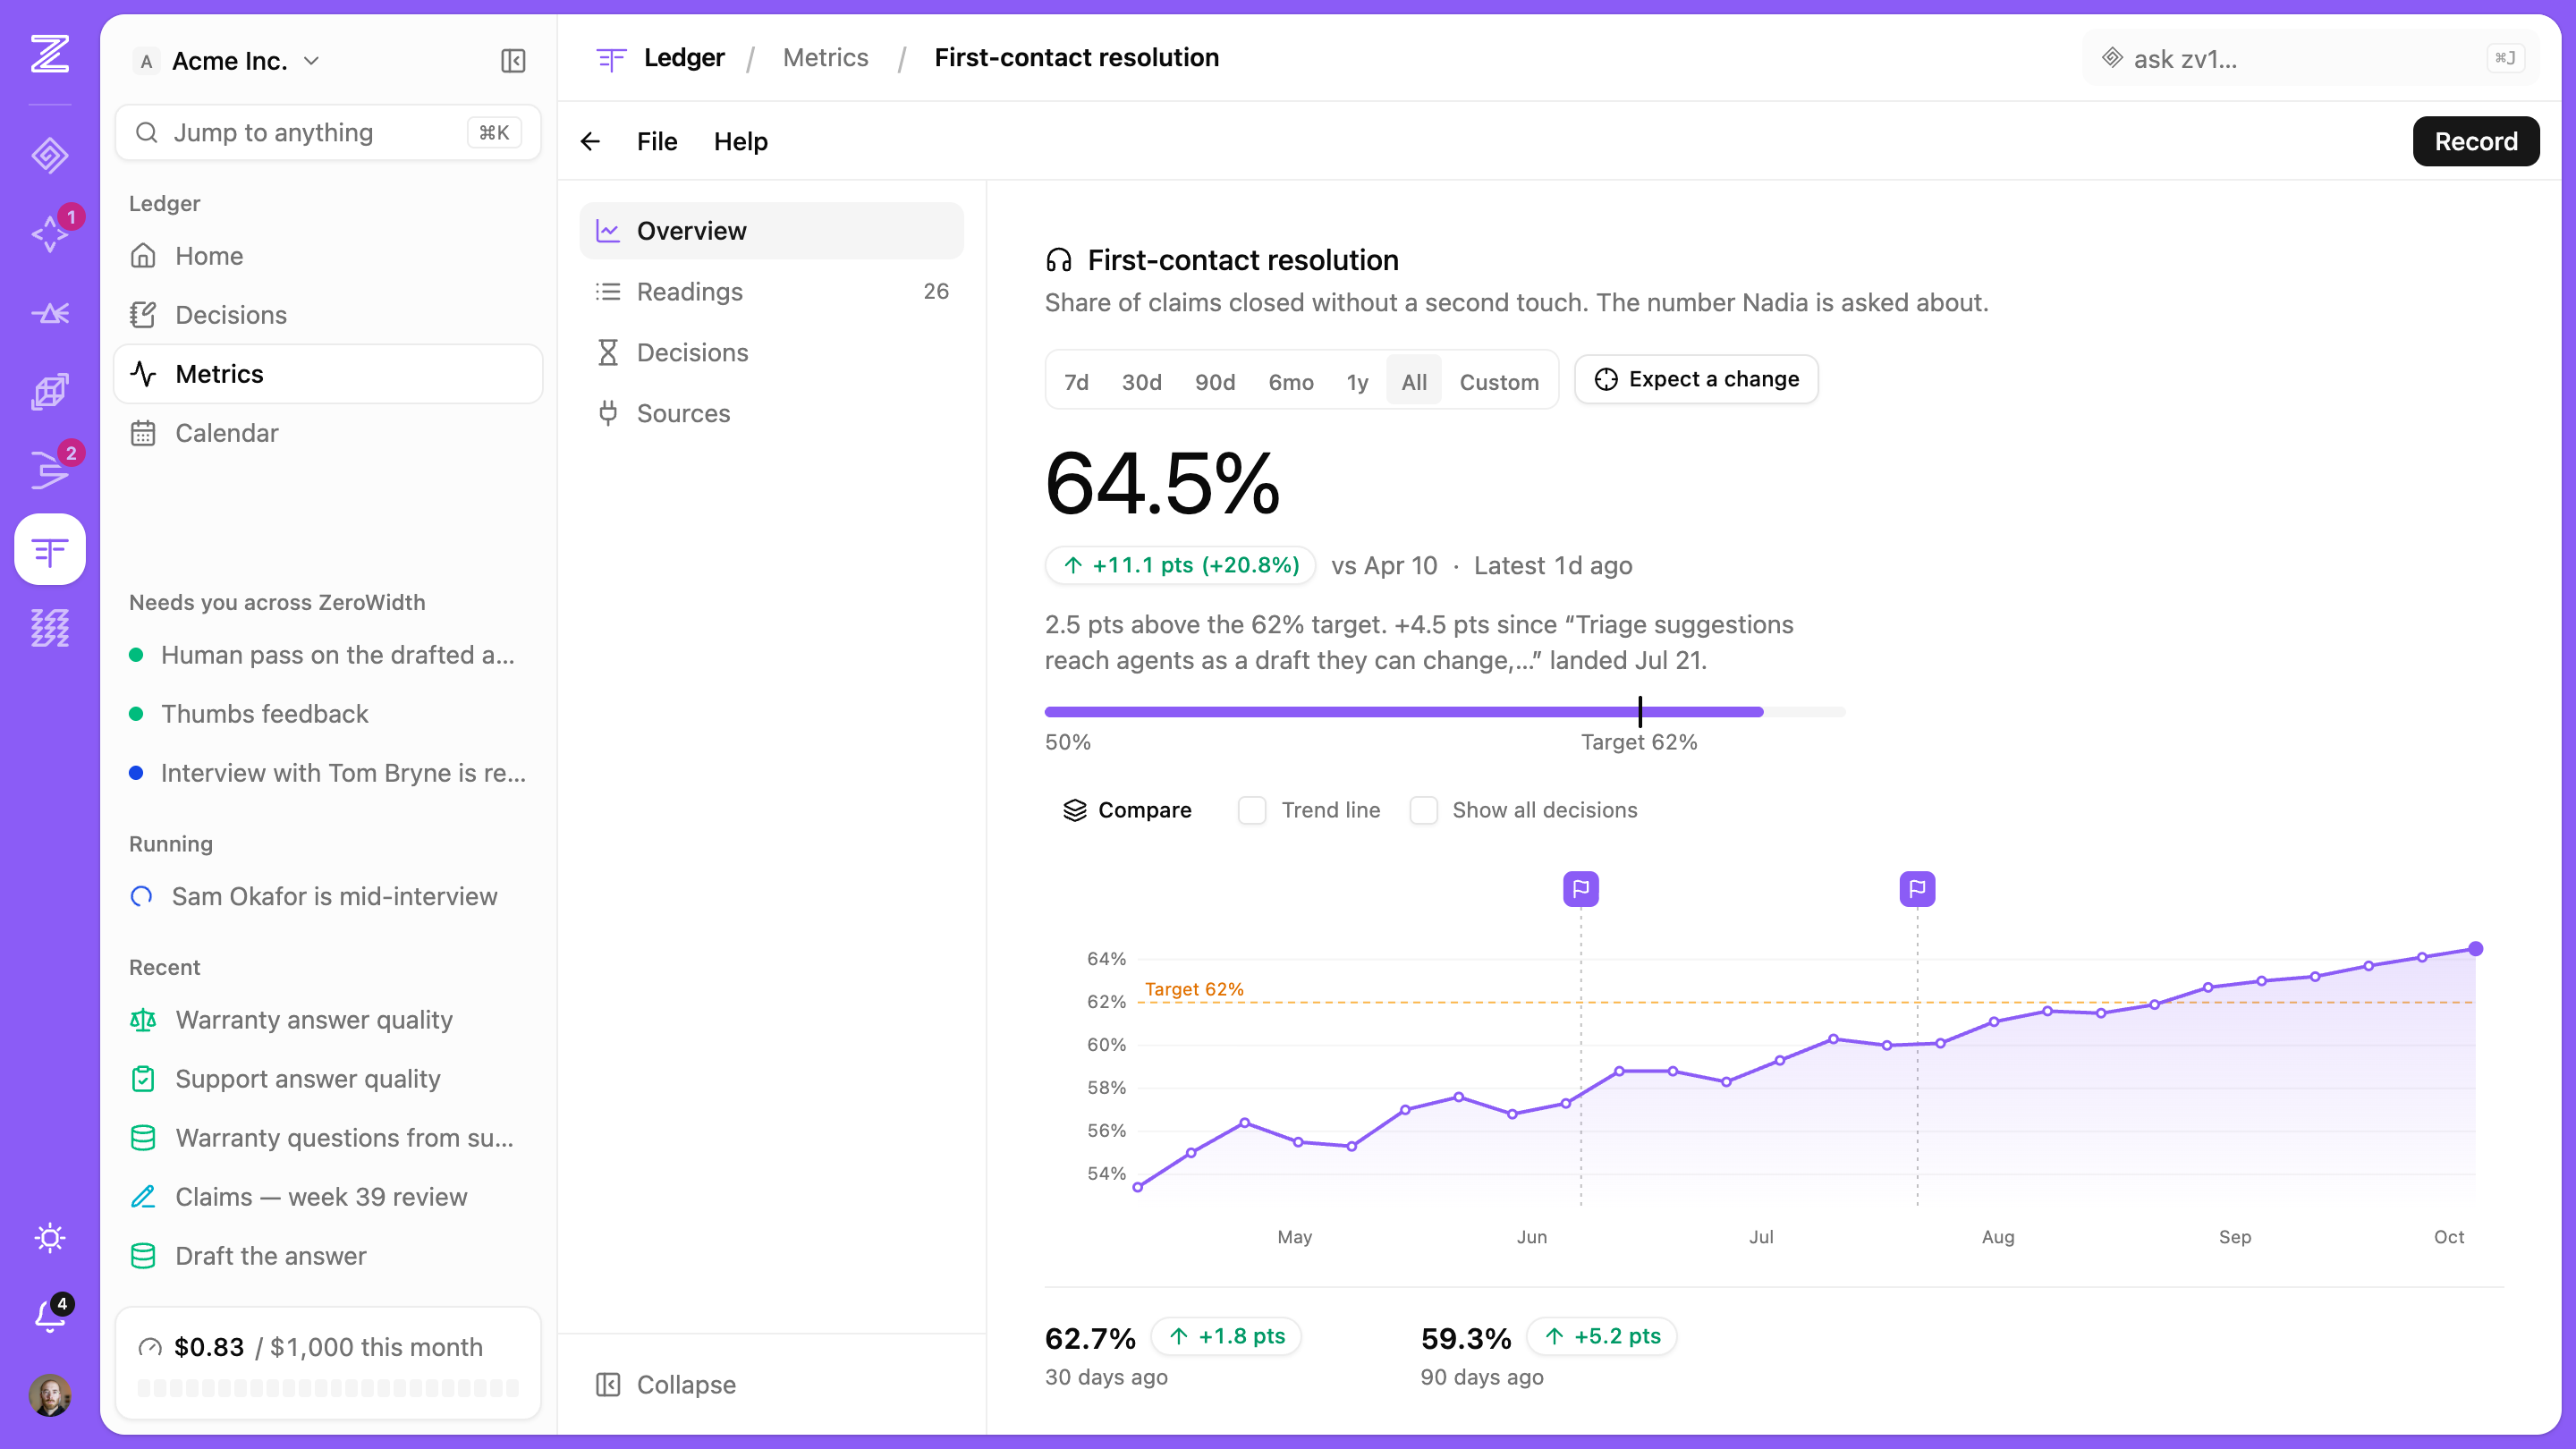This screenshot has width=2576, height=1449.
Task: Select the 7d time range
Action: [1076, 381]
